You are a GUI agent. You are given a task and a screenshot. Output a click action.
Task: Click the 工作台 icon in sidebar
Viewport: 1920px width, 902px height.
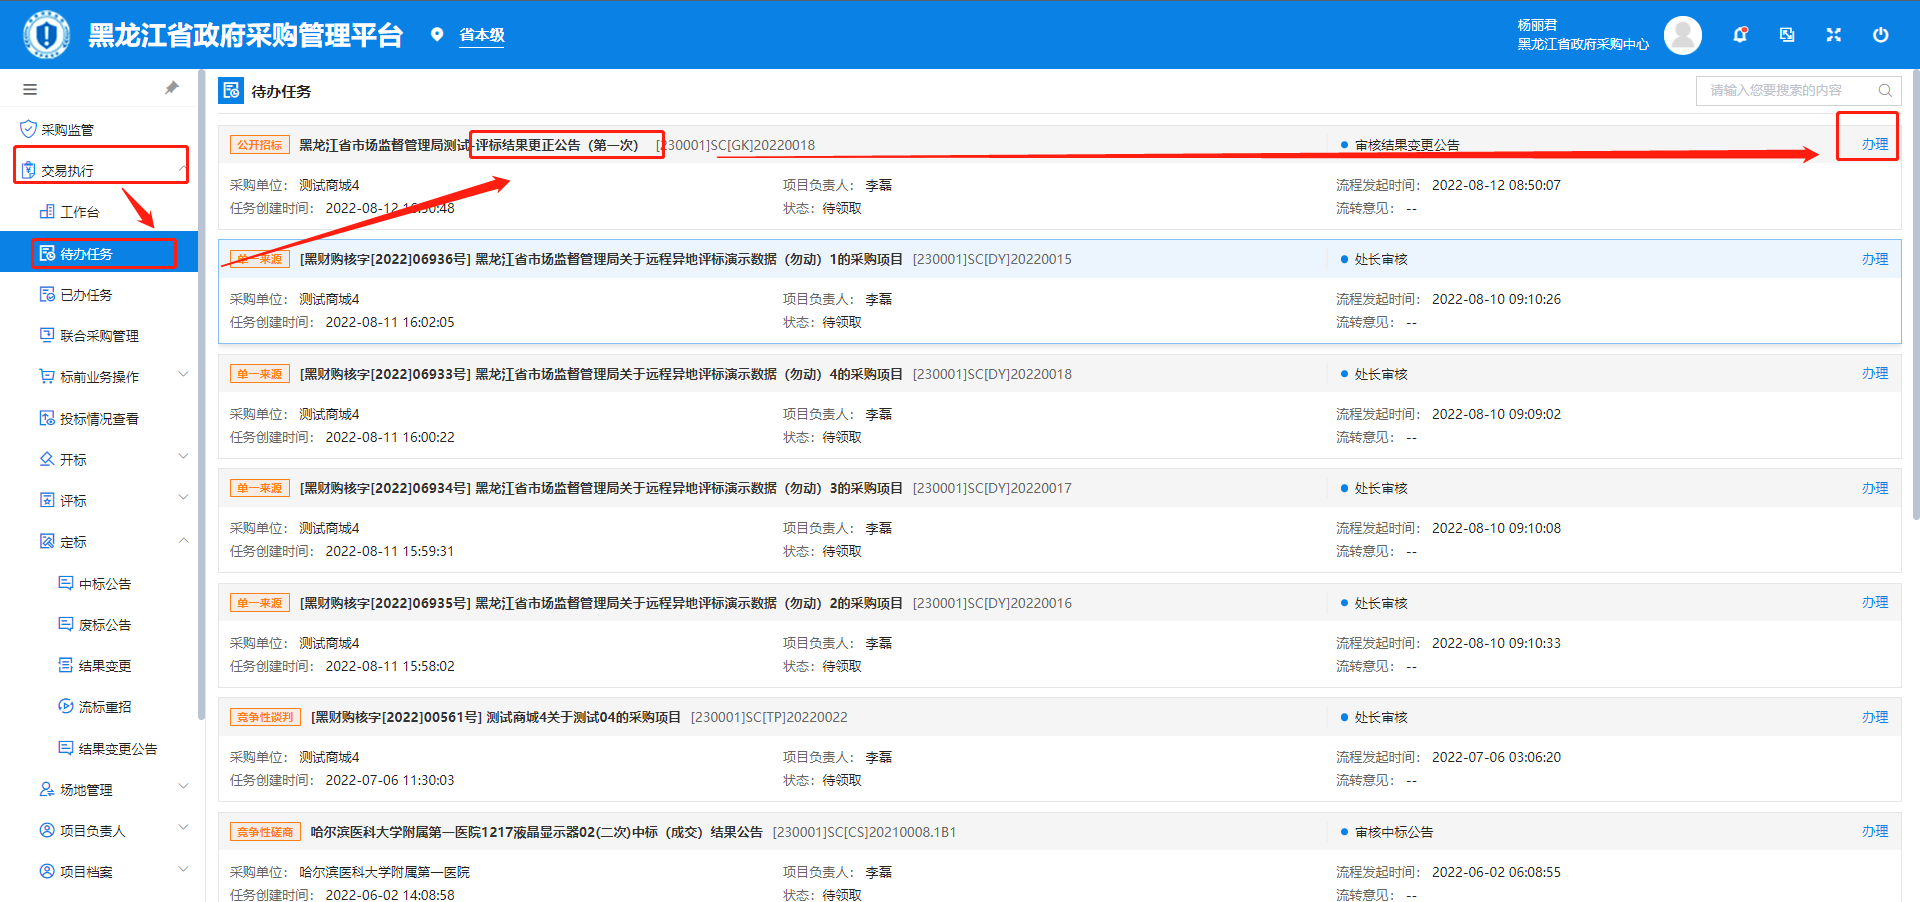tap(47, 211)
